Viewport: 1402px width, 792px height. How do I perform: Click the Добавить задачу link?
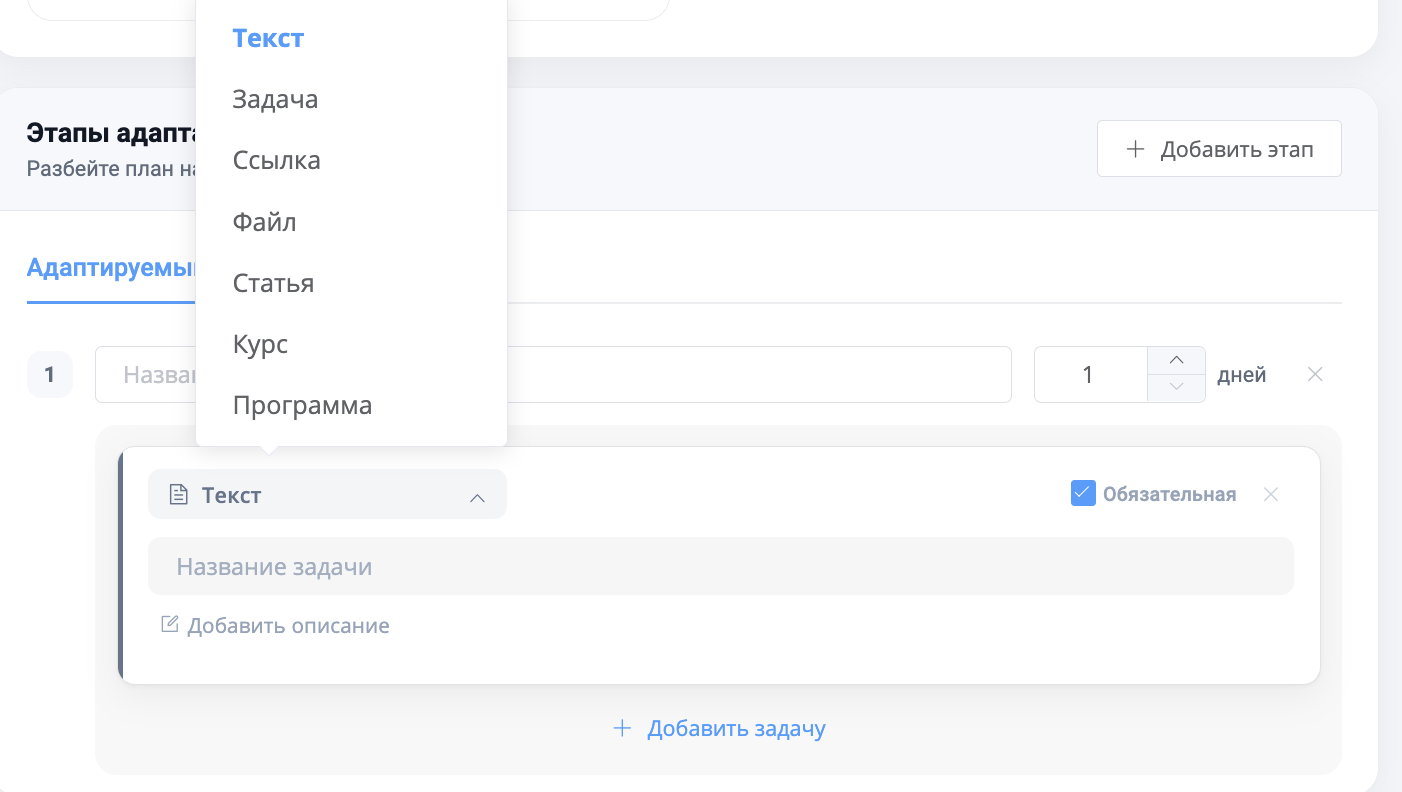point(737,728)
